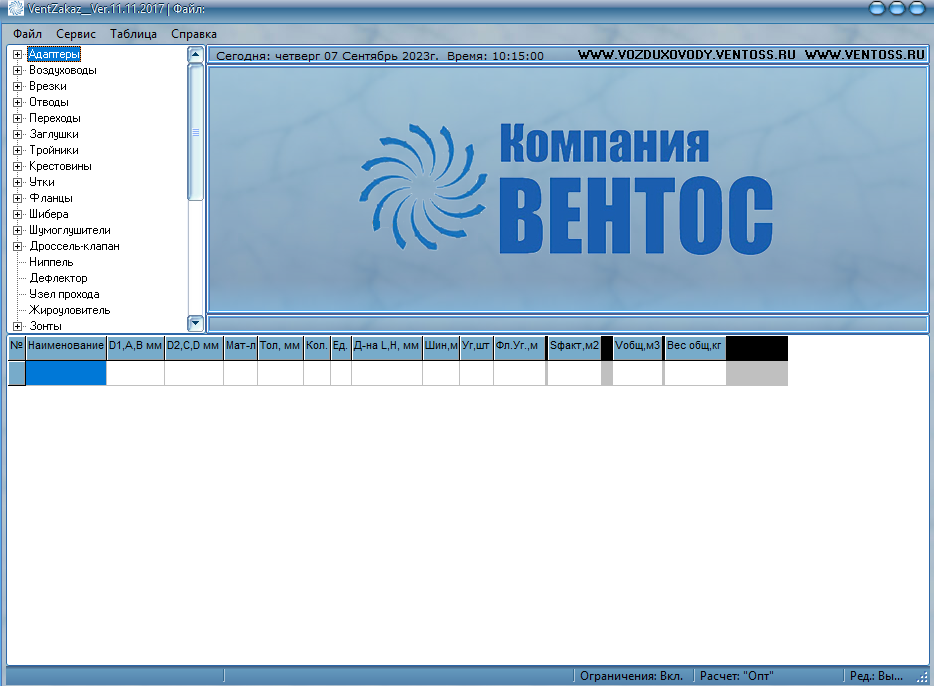
Task: Open the WWW.VENTOSS.RU link
Action: point(865,55)
